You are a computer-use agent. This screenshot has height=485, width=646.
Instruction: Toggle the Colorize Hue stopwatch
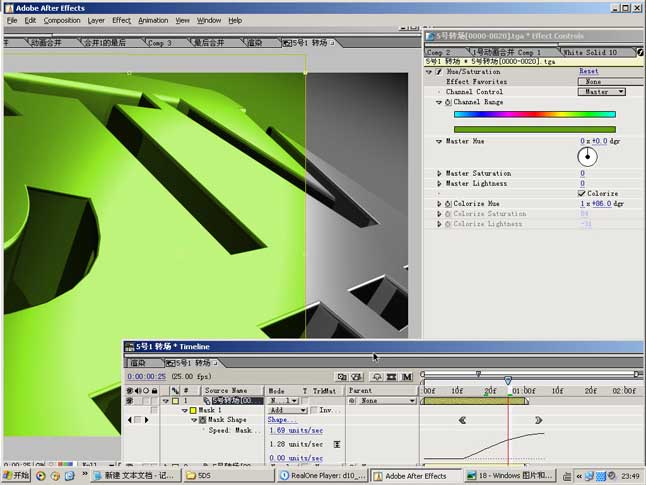tap(448, 204)
